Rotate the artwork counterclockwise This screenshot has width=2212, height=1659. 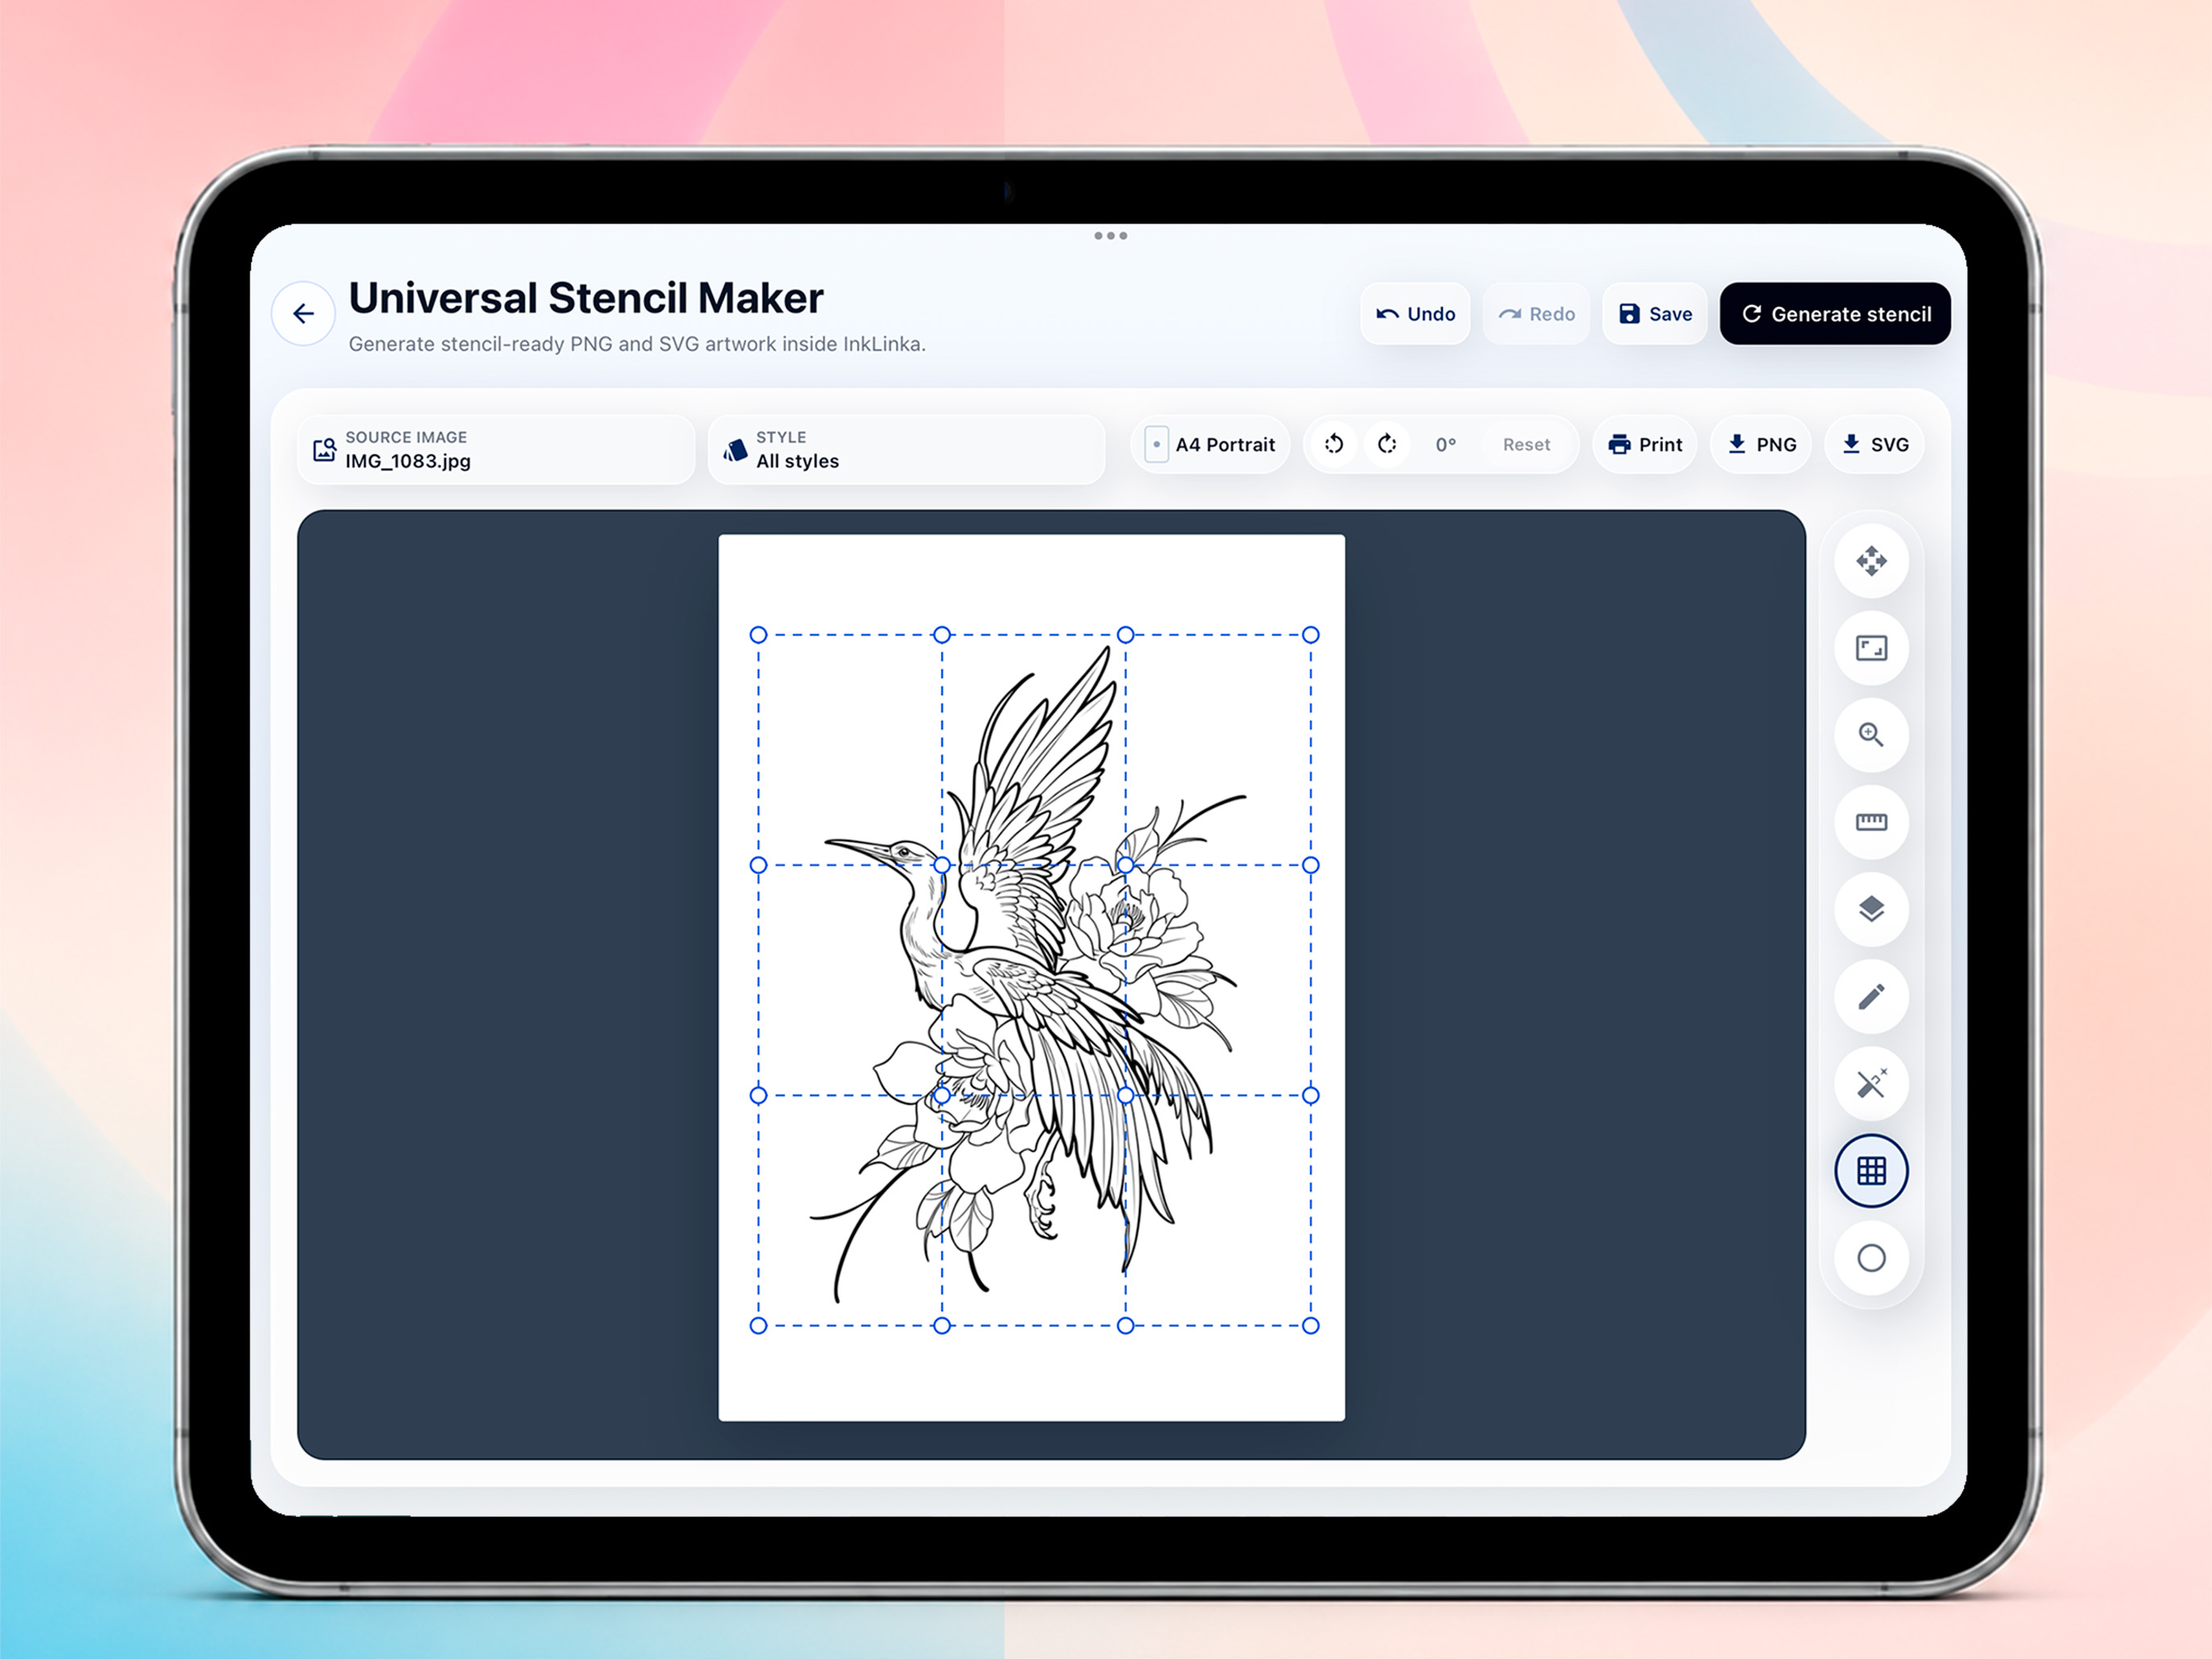pos(1334,445)
